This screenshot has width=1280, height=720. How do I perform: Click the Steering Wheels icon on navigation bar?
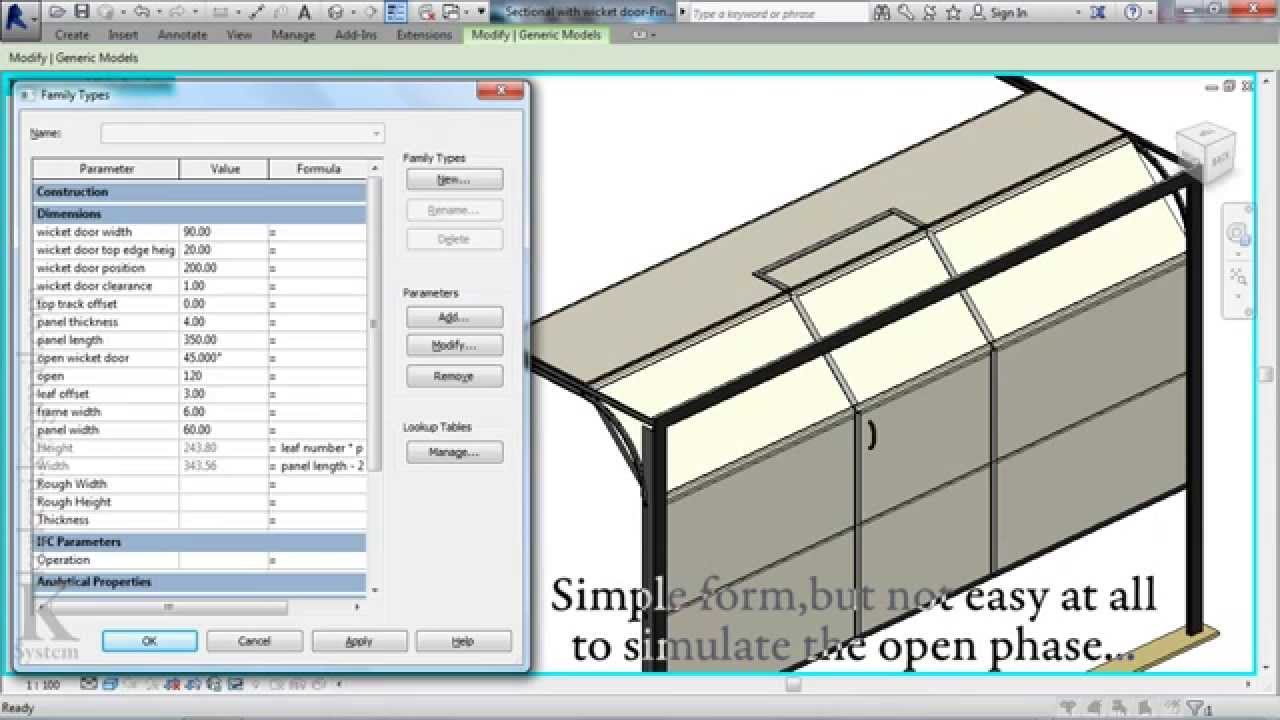[x=1239, y=235]
